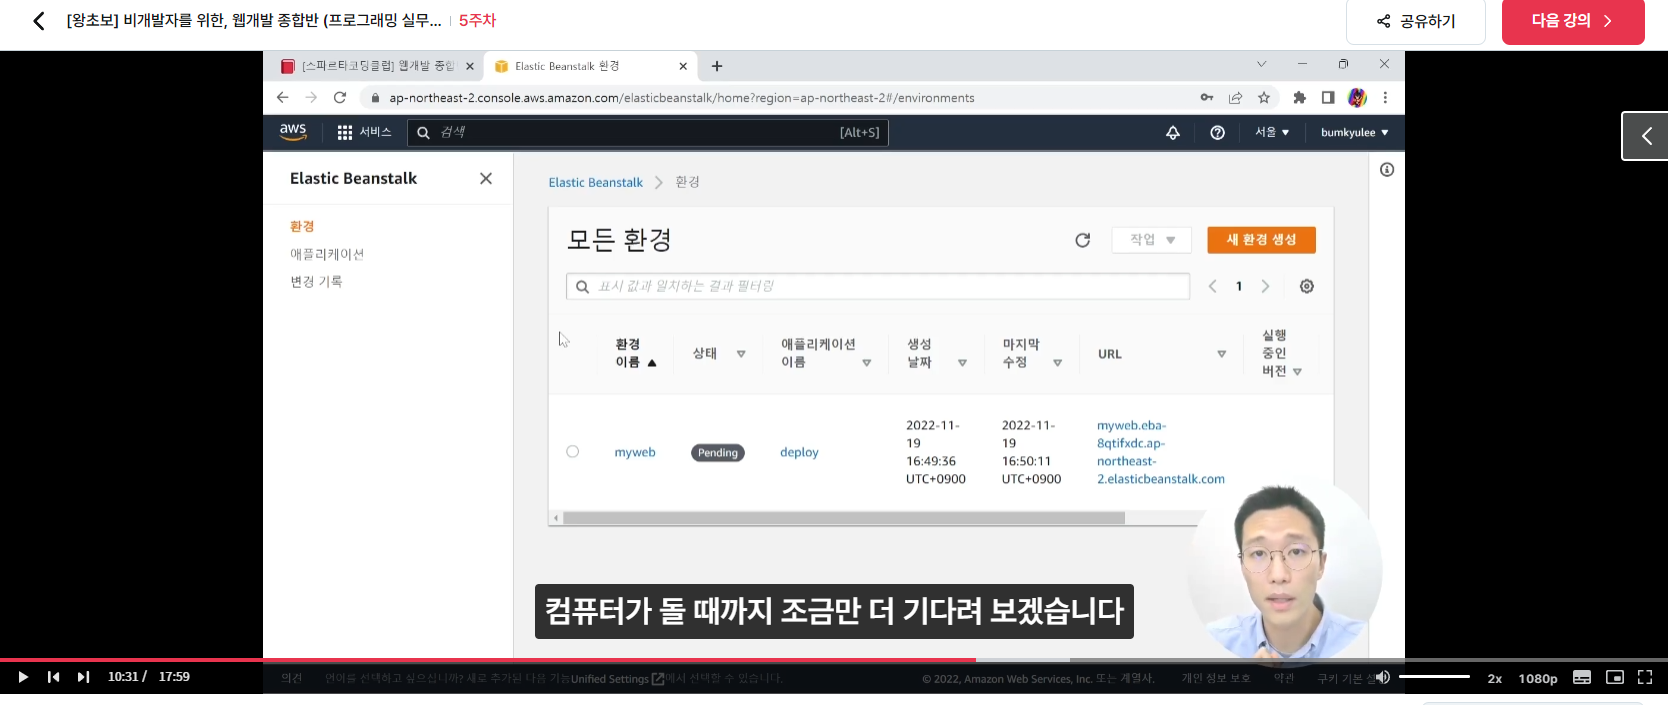Image resolution: width=1668 pixels, height=705 pixels.
Task: Open the AWS services (서비스) grid menu
Action: [364, 132]
